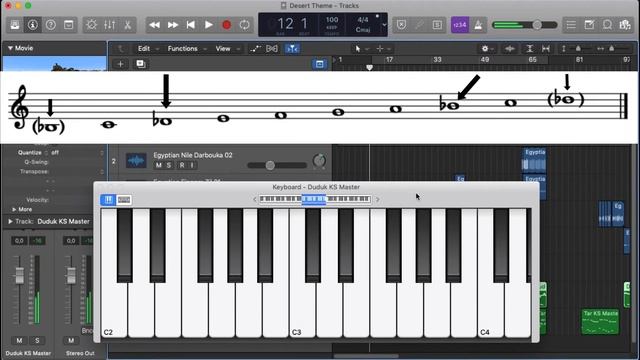The height and width of the screenshot is (360, 640).
Task: Open the pointer left-click tool menu
Action: click(x=361, y=49)
